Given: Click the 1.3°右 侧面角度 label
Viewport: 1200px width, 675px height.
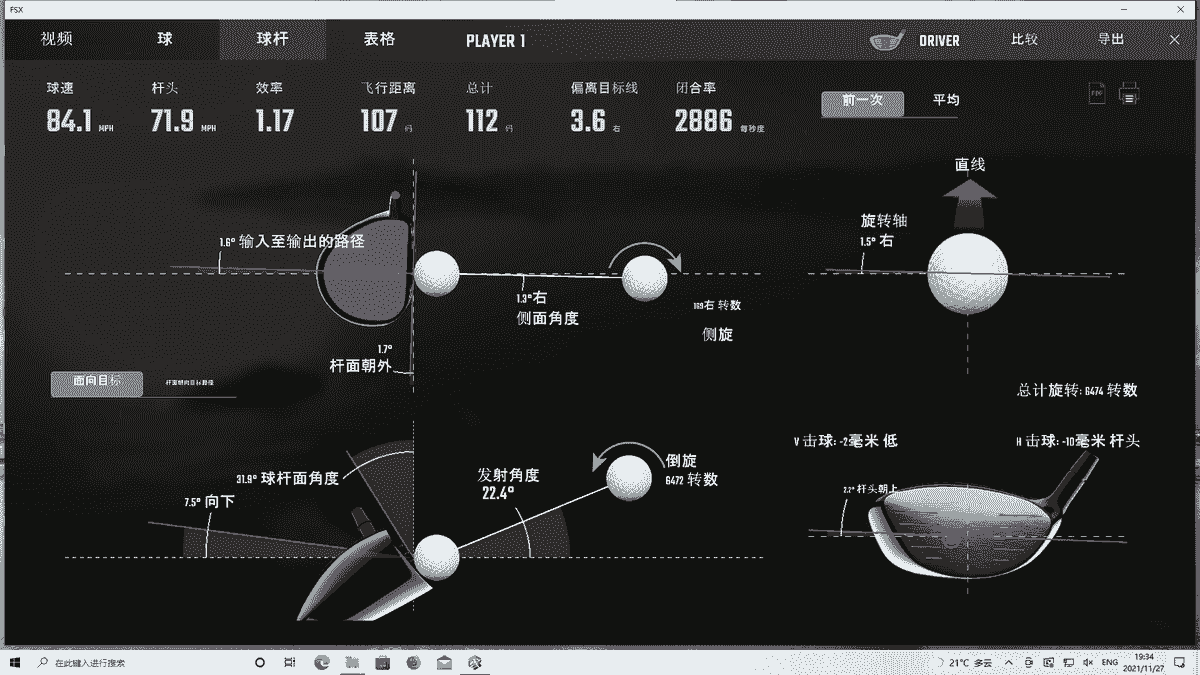Looking at the screenshot, I should (x=547, y=309).
